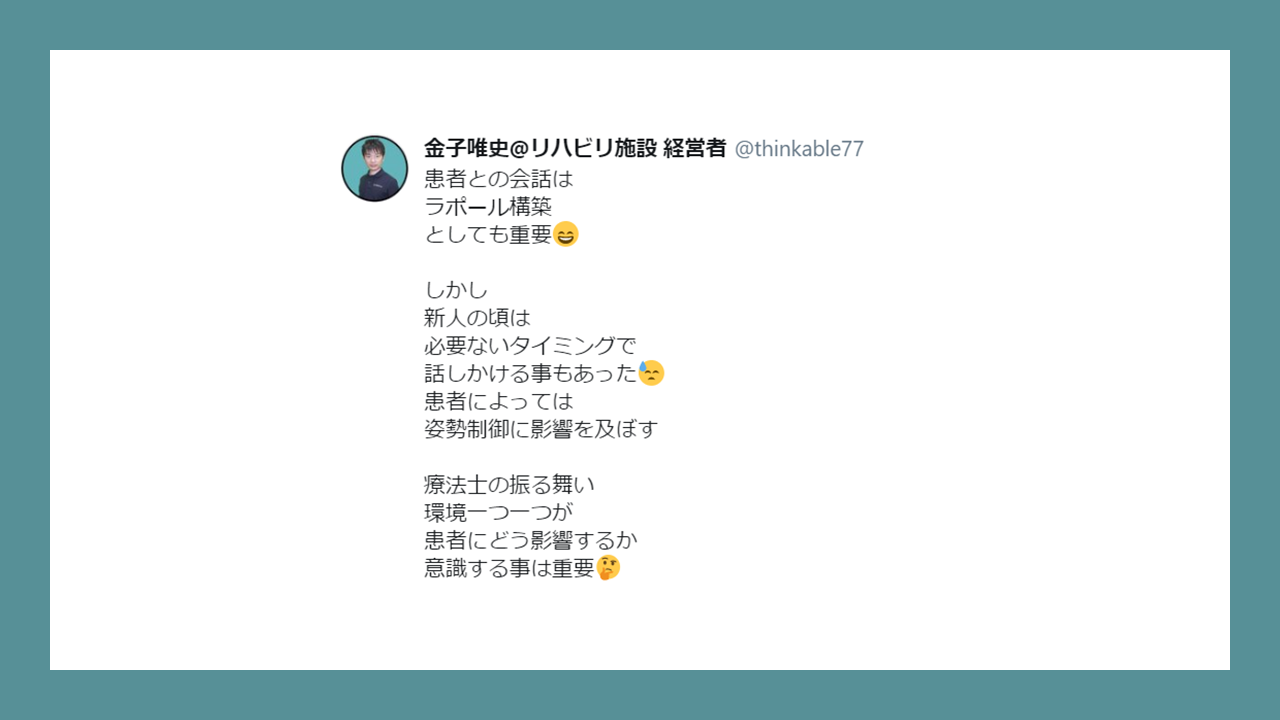Image resolution: width=1280 pixels, height=720 pixels.
Task: Click the sweat-drop emoji after 話しかける事もあった
Action: click(x=651, y=373)
